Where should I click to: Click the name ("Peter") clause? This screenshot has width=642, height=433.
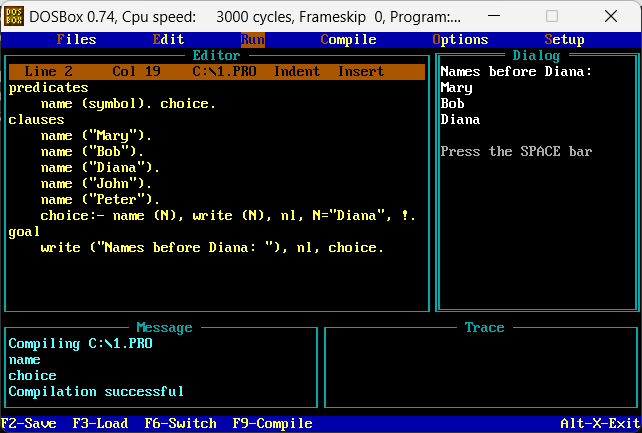[100, 199]
